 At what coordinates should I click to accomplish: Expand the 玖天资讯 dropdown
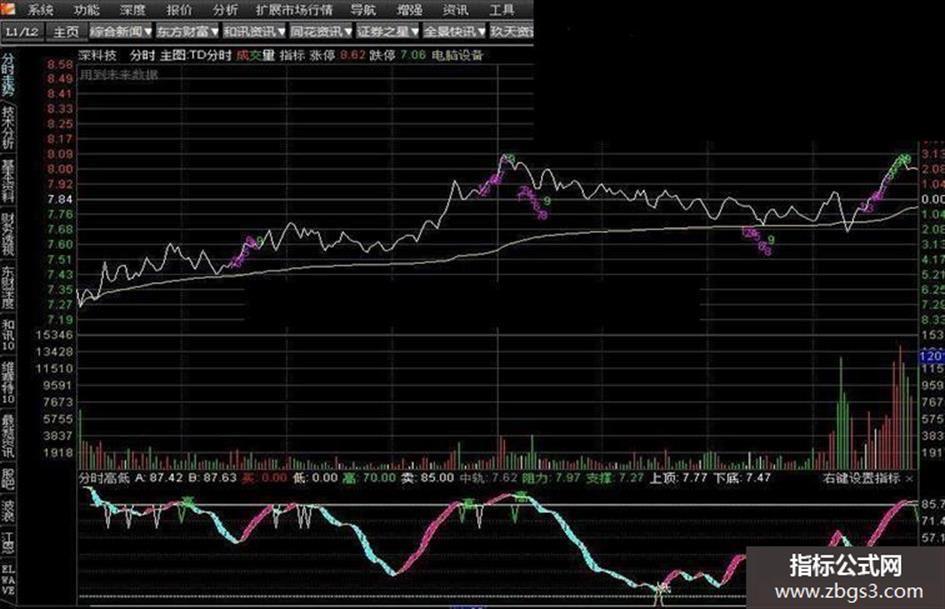(512, 31)
